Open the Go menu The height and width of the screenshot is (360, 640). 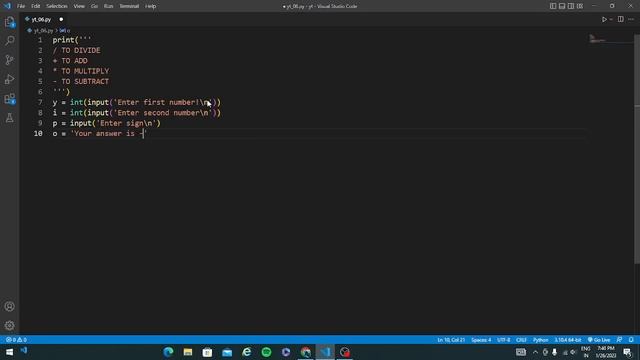(x=94, y=6)
